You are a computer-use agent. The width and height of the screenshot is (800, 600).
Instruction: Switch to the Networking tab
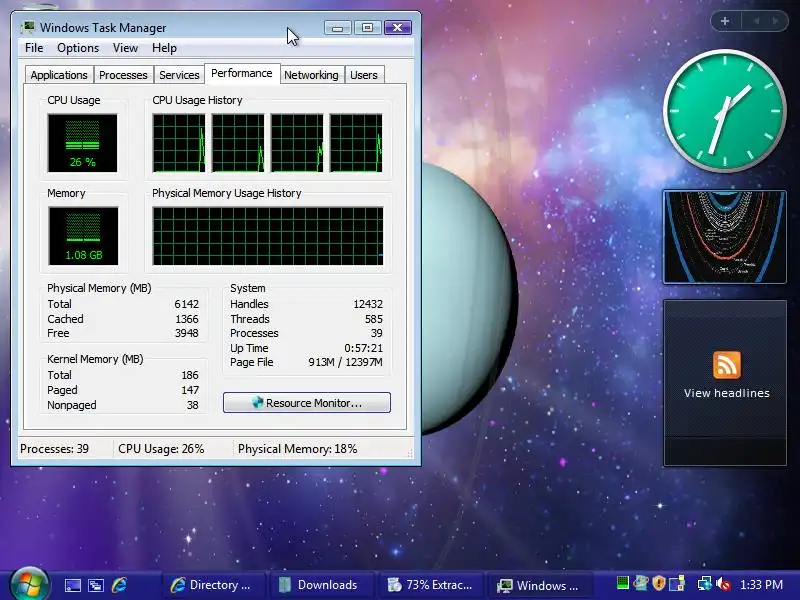[x=311, y=75]
